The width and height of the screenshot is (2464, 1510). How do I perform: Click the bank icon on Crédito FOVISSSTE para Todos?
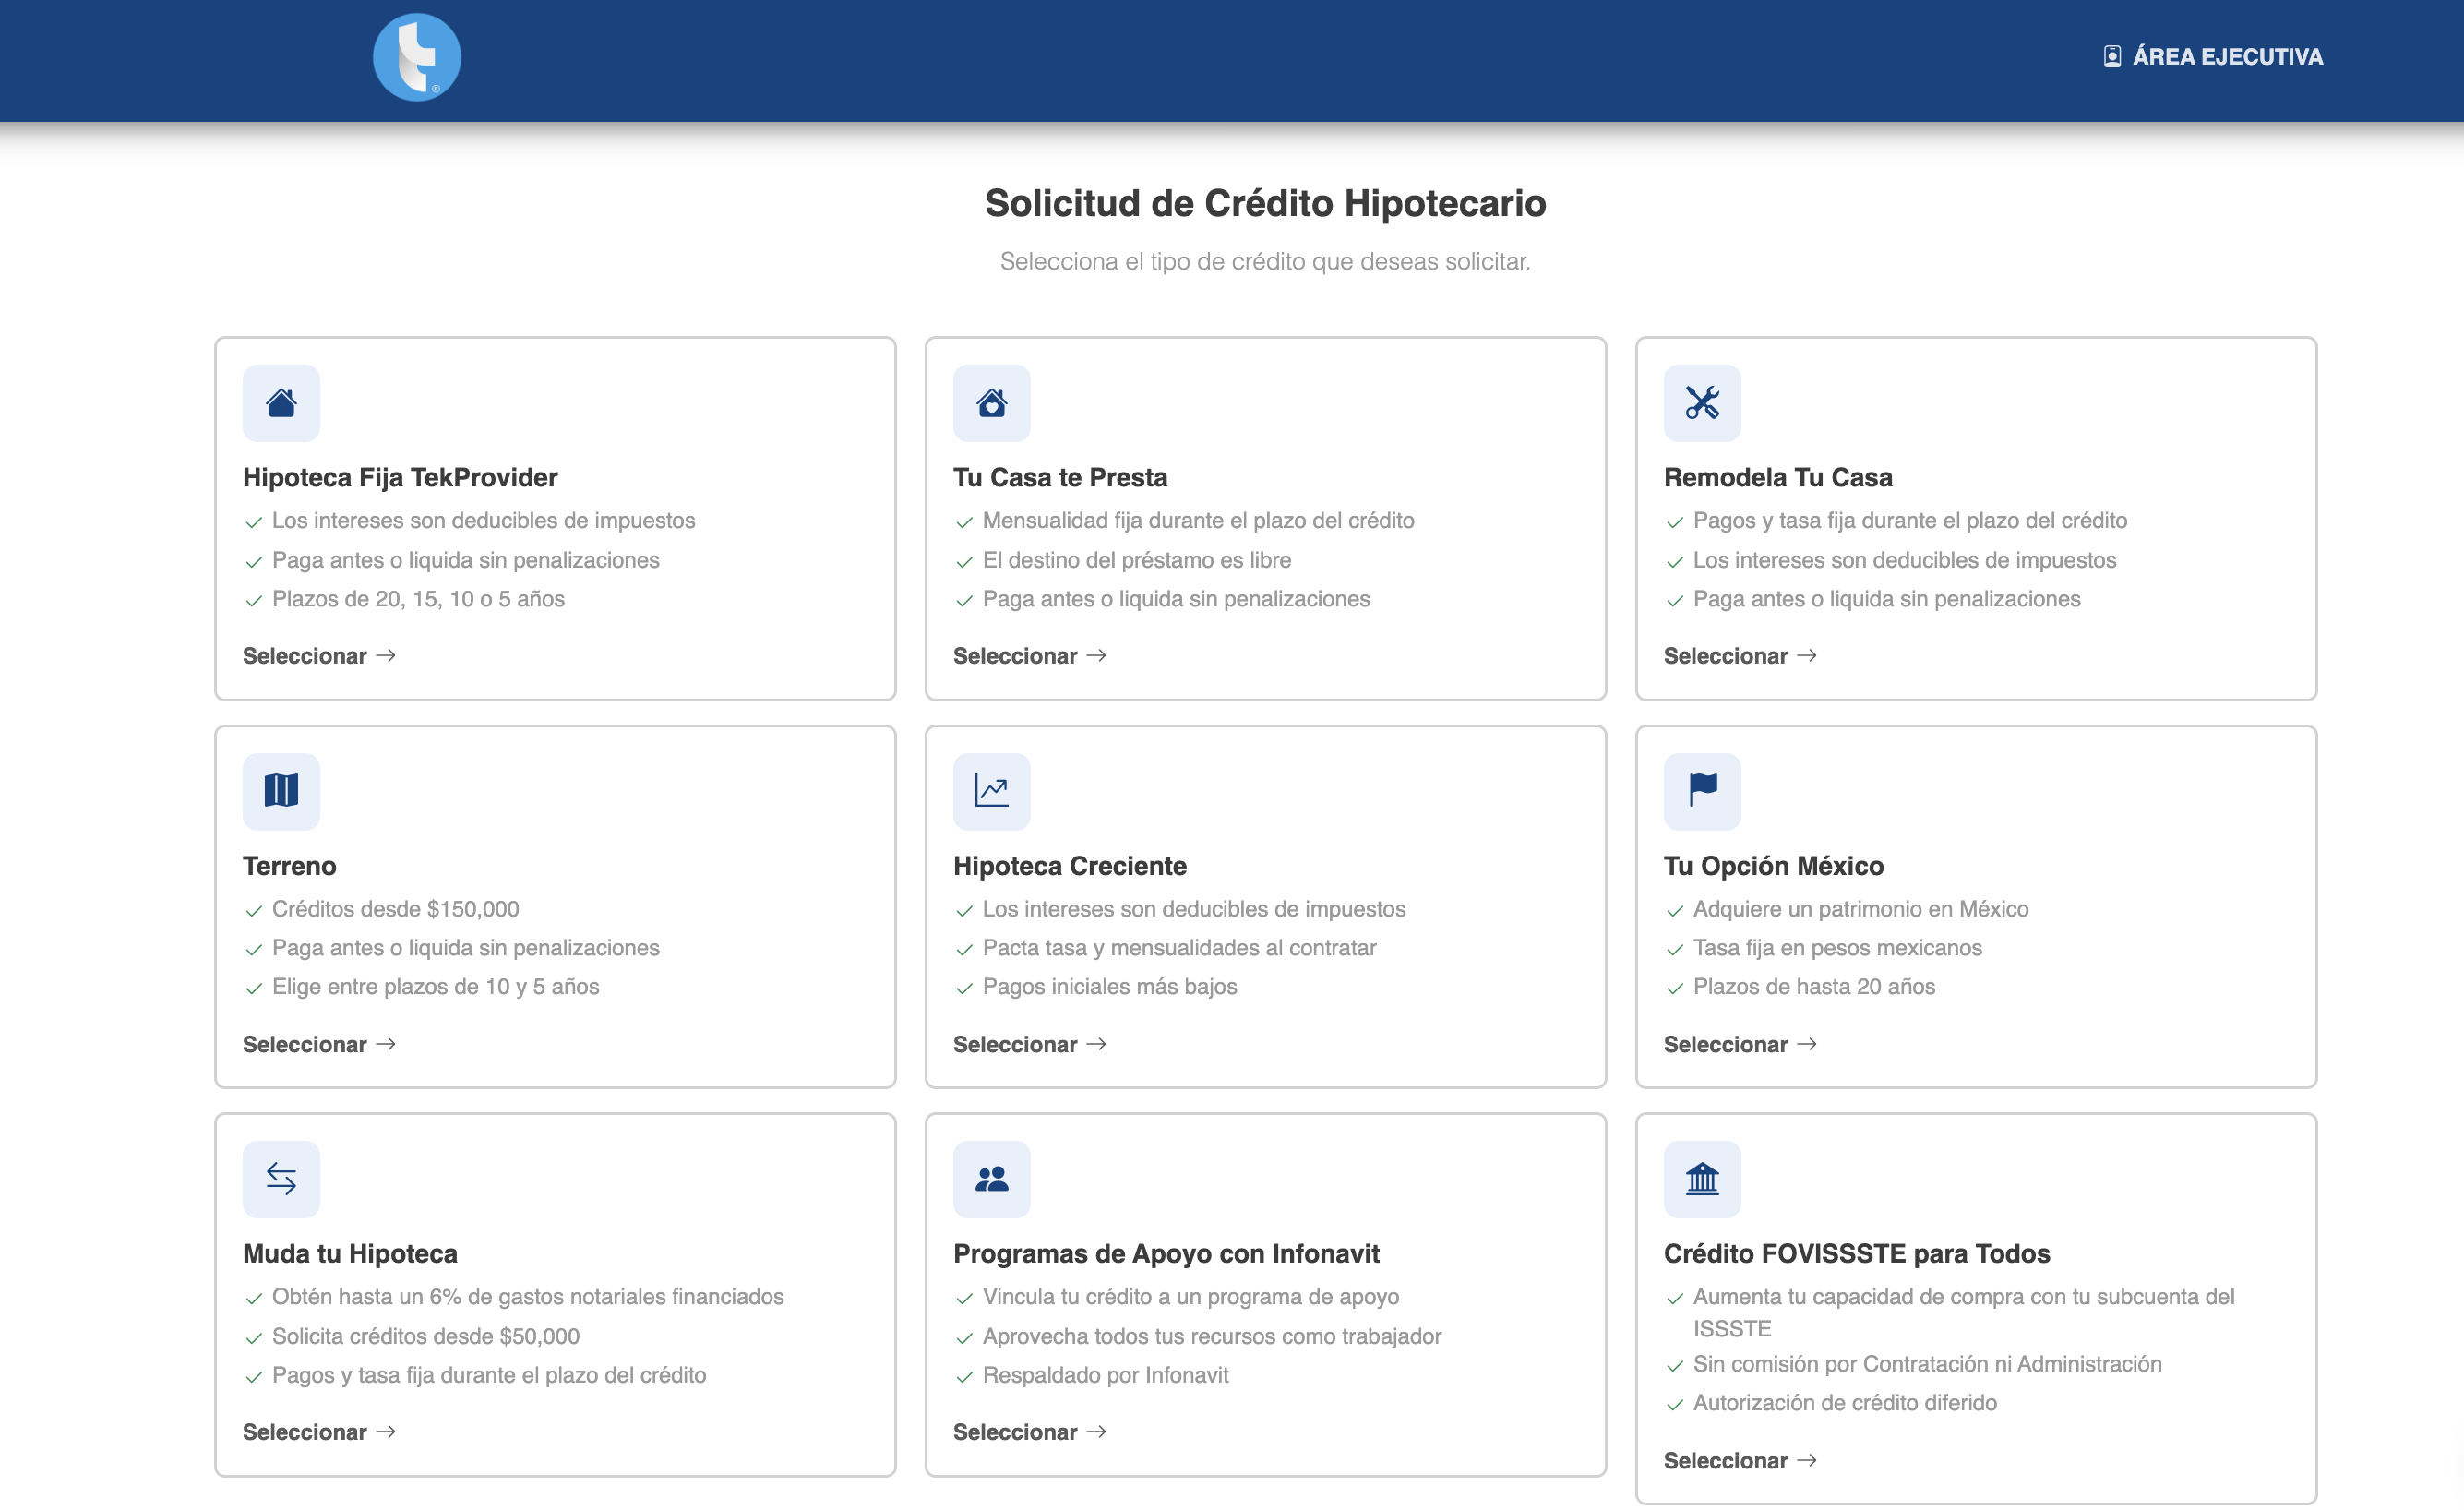[1703, 1179]
